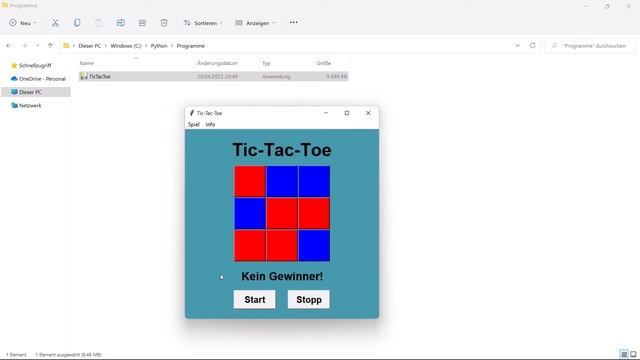Click the Rename icon in Explorer toolbar
The height and width of the screenshot is (360, 640).
click(x=120, y=23)
